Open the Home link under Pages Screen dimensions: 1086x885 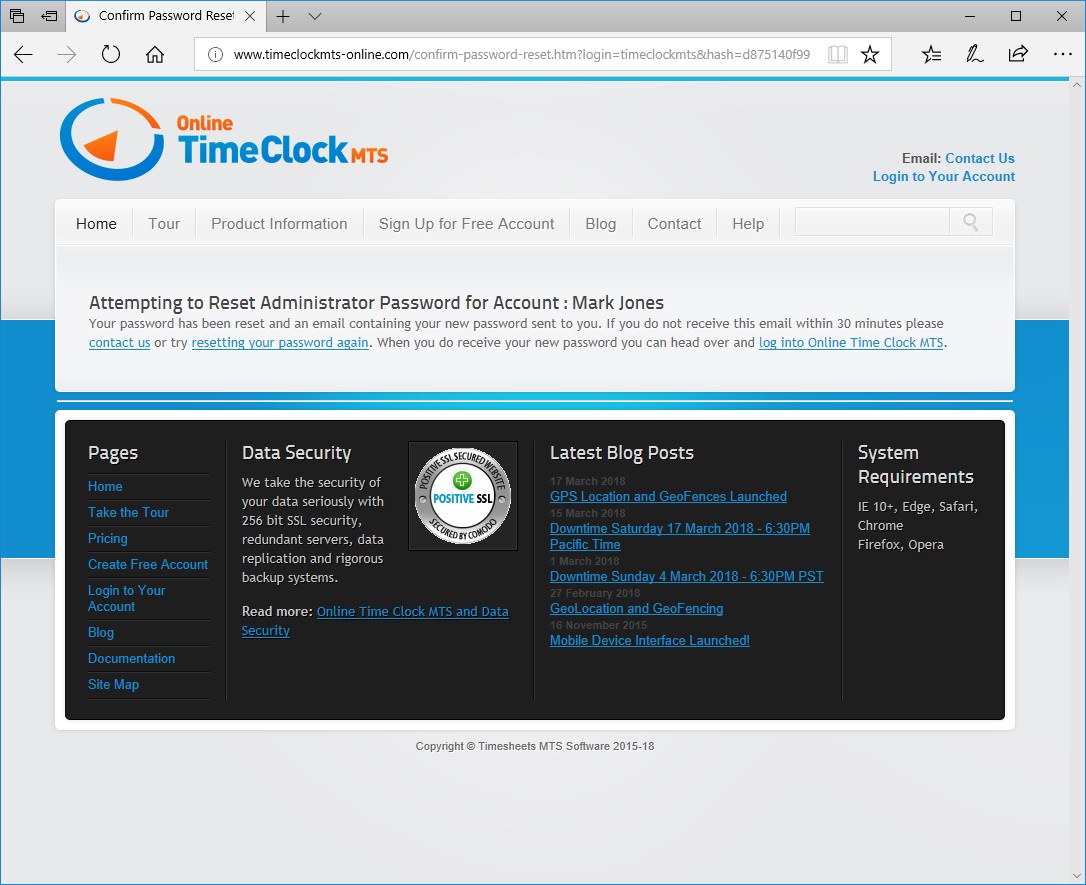point(105,486)
